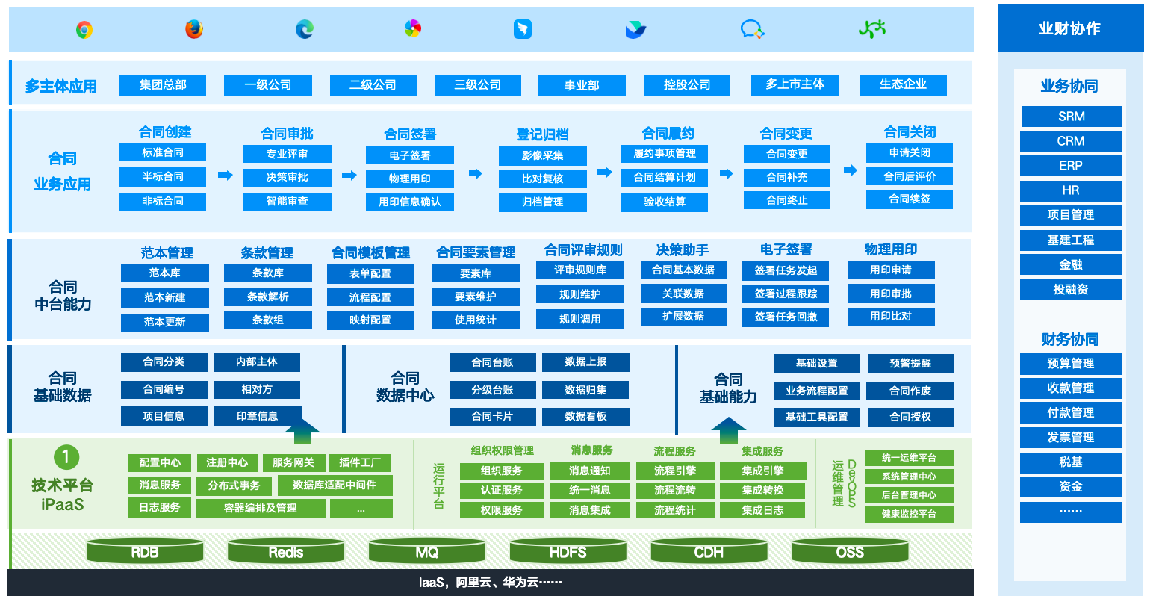Open the 评审规则库 box

[x=581, y=270]
